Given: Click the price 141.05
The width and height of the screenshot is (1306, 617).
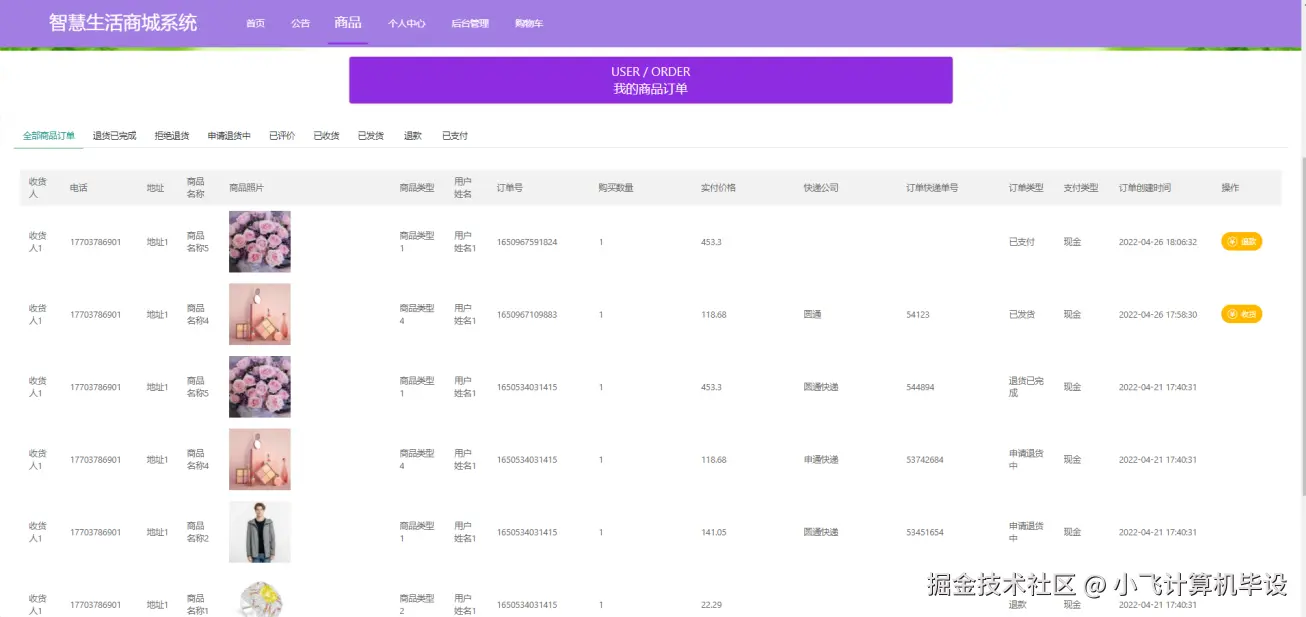Looking at the screenshot, I should [714, 533].
